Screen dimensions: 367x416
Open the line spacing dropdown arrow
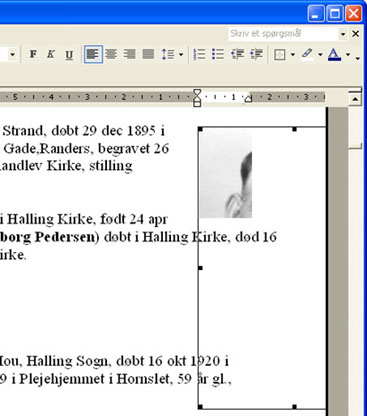[181, 54]
